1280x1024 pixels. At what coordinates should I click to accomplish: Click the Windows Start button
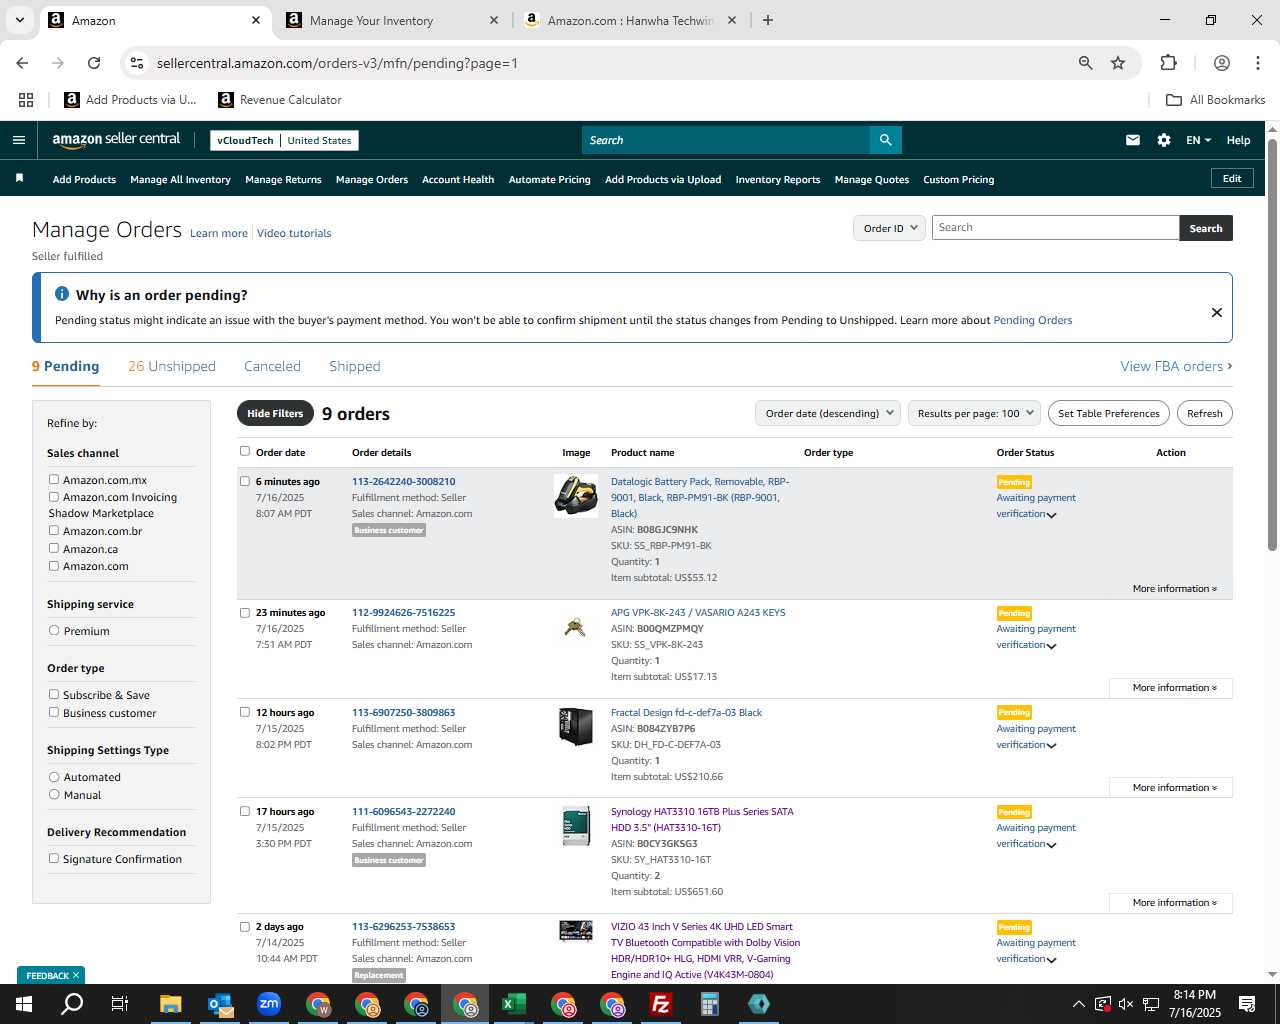23,1004
